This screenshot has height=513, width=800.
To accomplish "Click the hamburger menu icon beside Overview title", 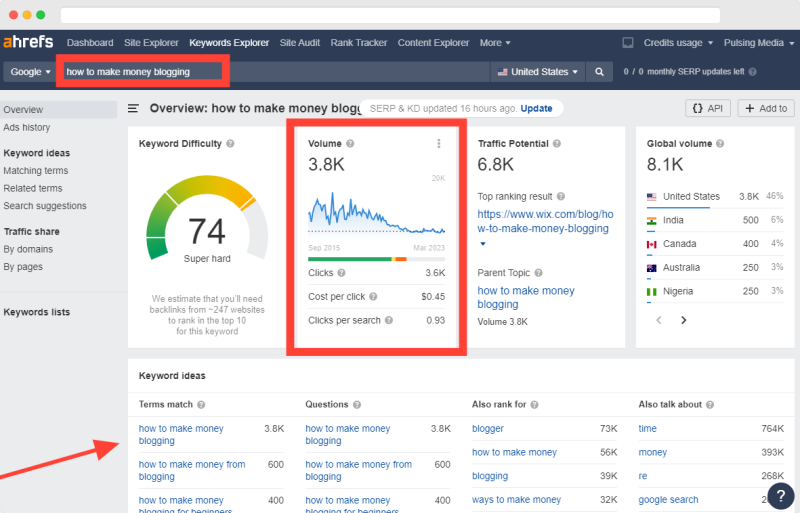I will [x=133, y=108].
